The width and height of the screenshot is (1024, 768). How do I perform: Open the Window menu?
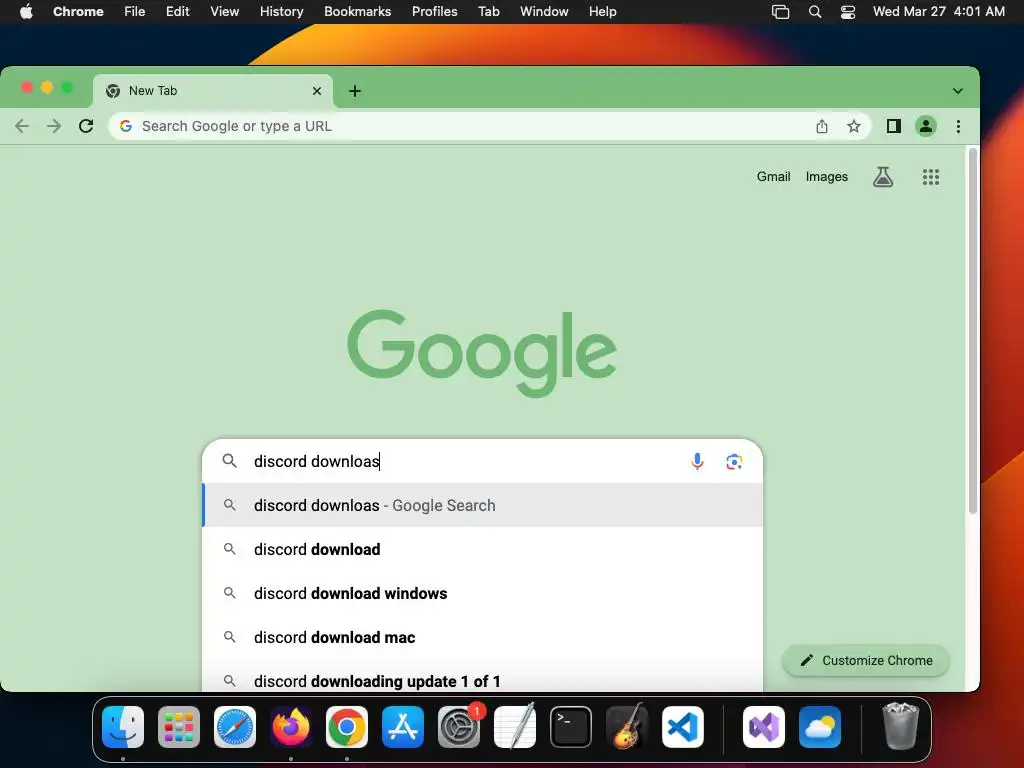[544, 11]
